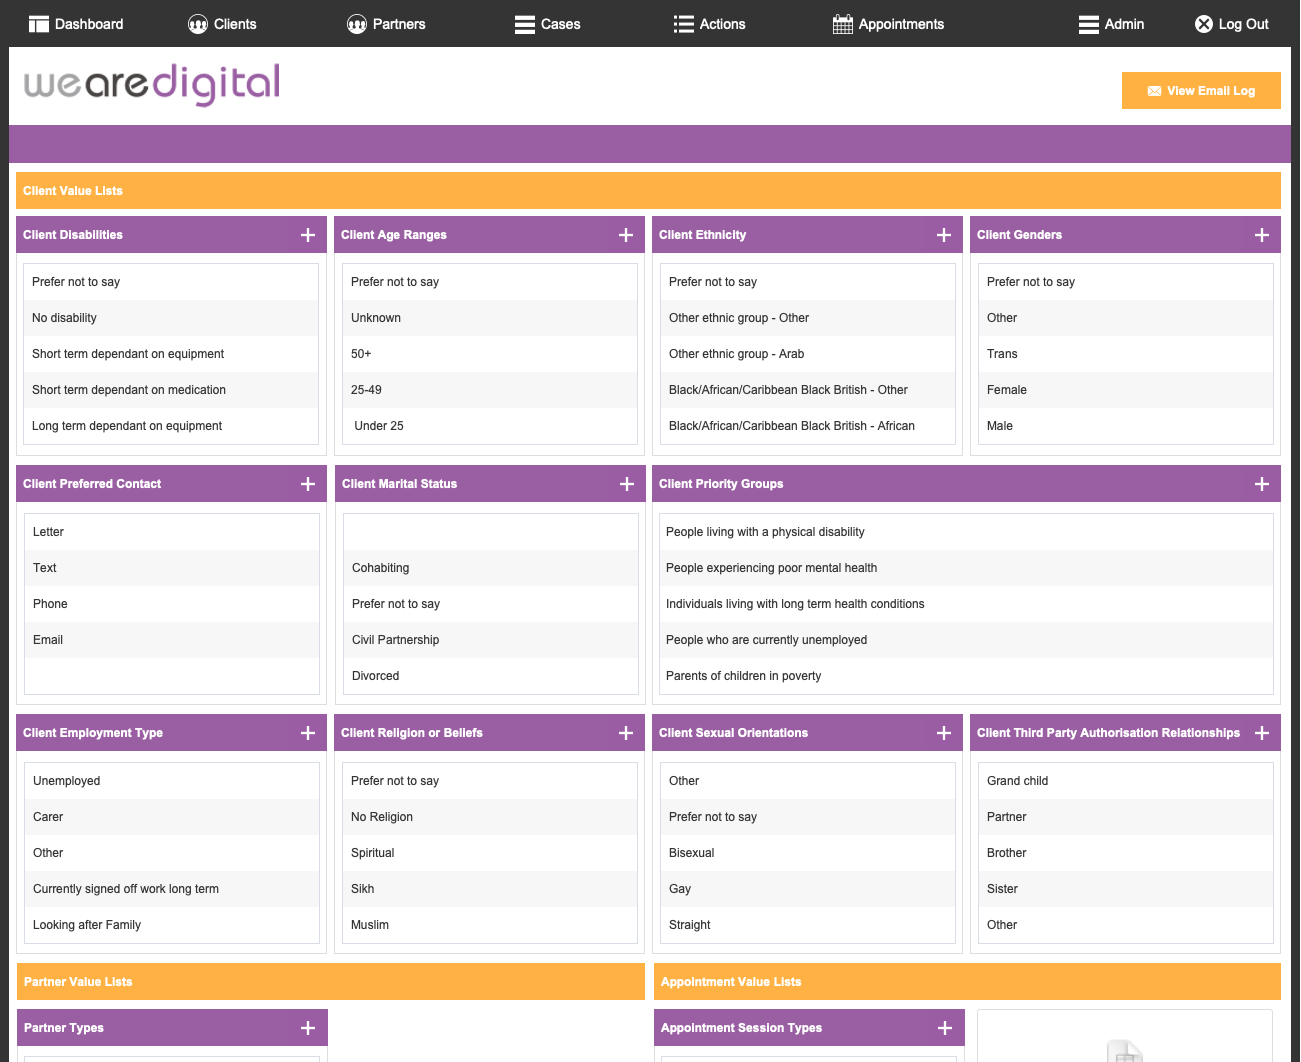Click the Appointments calendar icon
This screenshot has width=1301, height=1062.
[x=843, y=24]
